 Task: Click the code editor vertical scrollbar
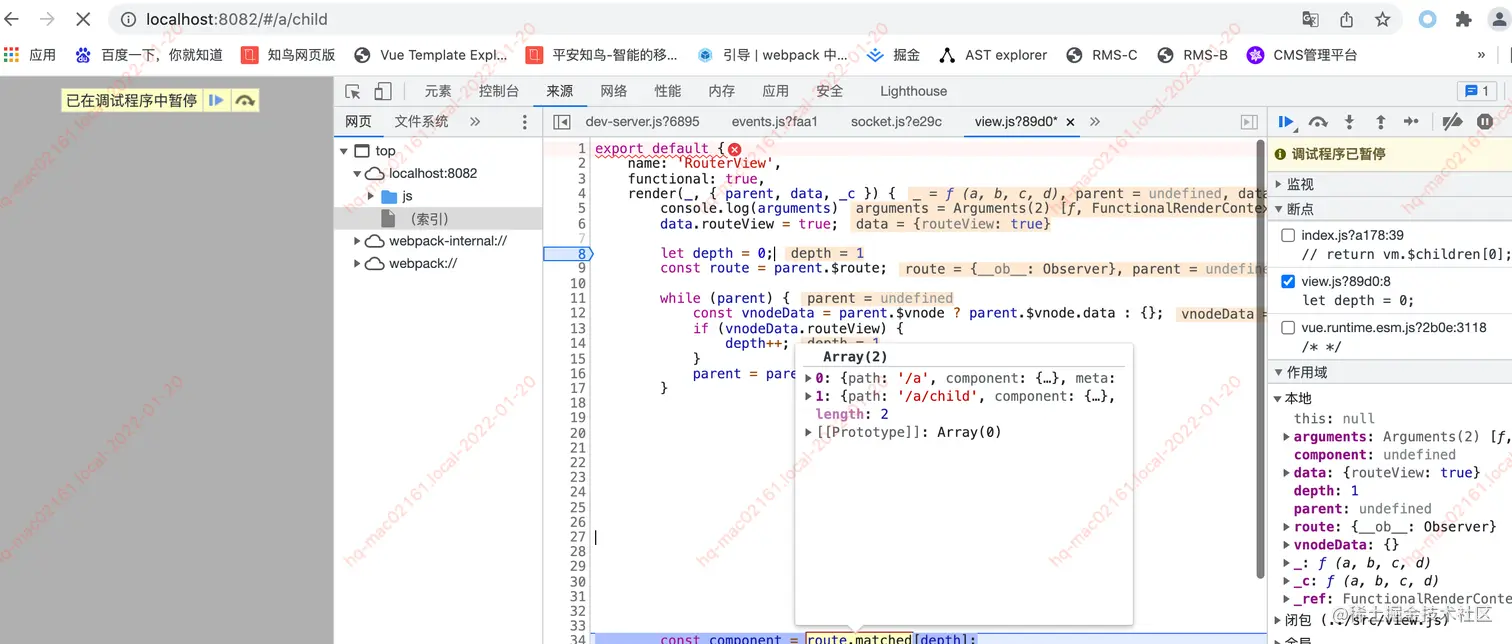click(1260, 357)
